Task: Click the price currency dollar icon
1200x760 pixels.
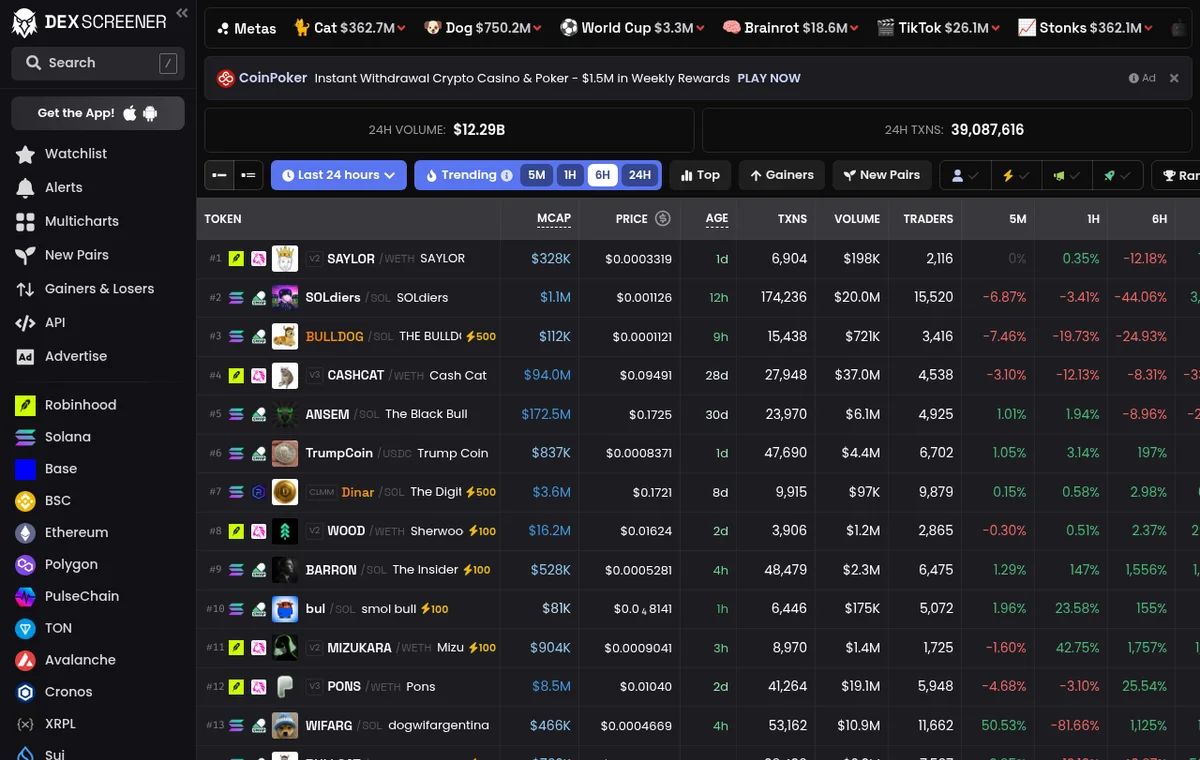Action: [x=662, y=218]
